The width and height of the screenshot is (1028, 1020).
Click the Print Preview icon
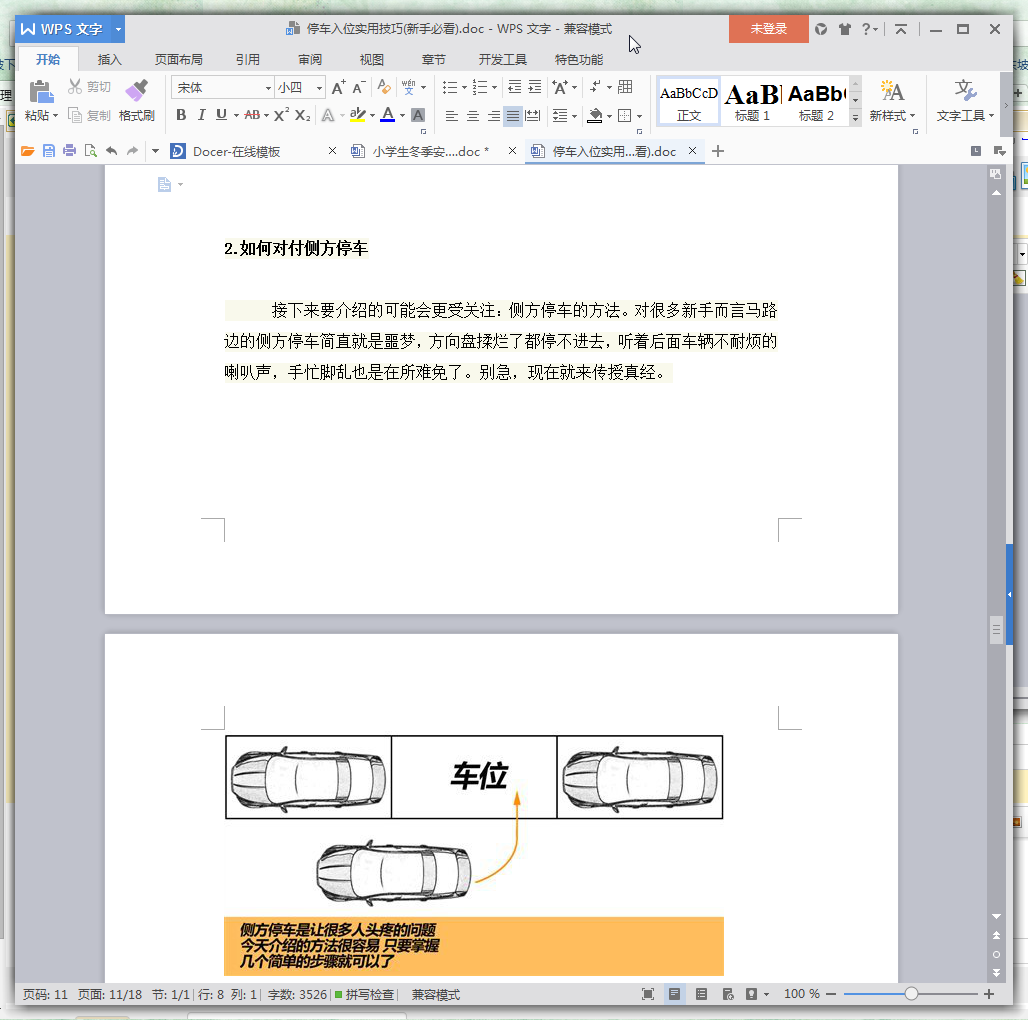[x=90, y=151]
